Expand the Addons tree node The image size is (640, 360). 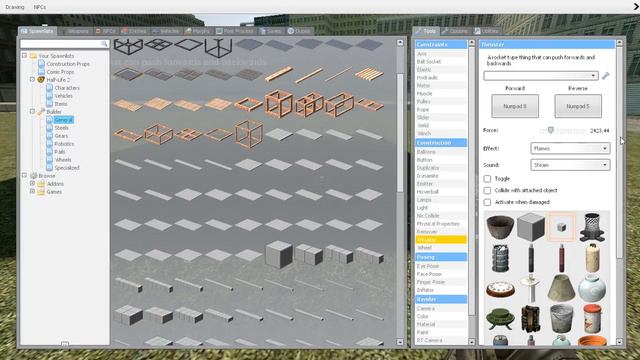[x=32, y=184]
